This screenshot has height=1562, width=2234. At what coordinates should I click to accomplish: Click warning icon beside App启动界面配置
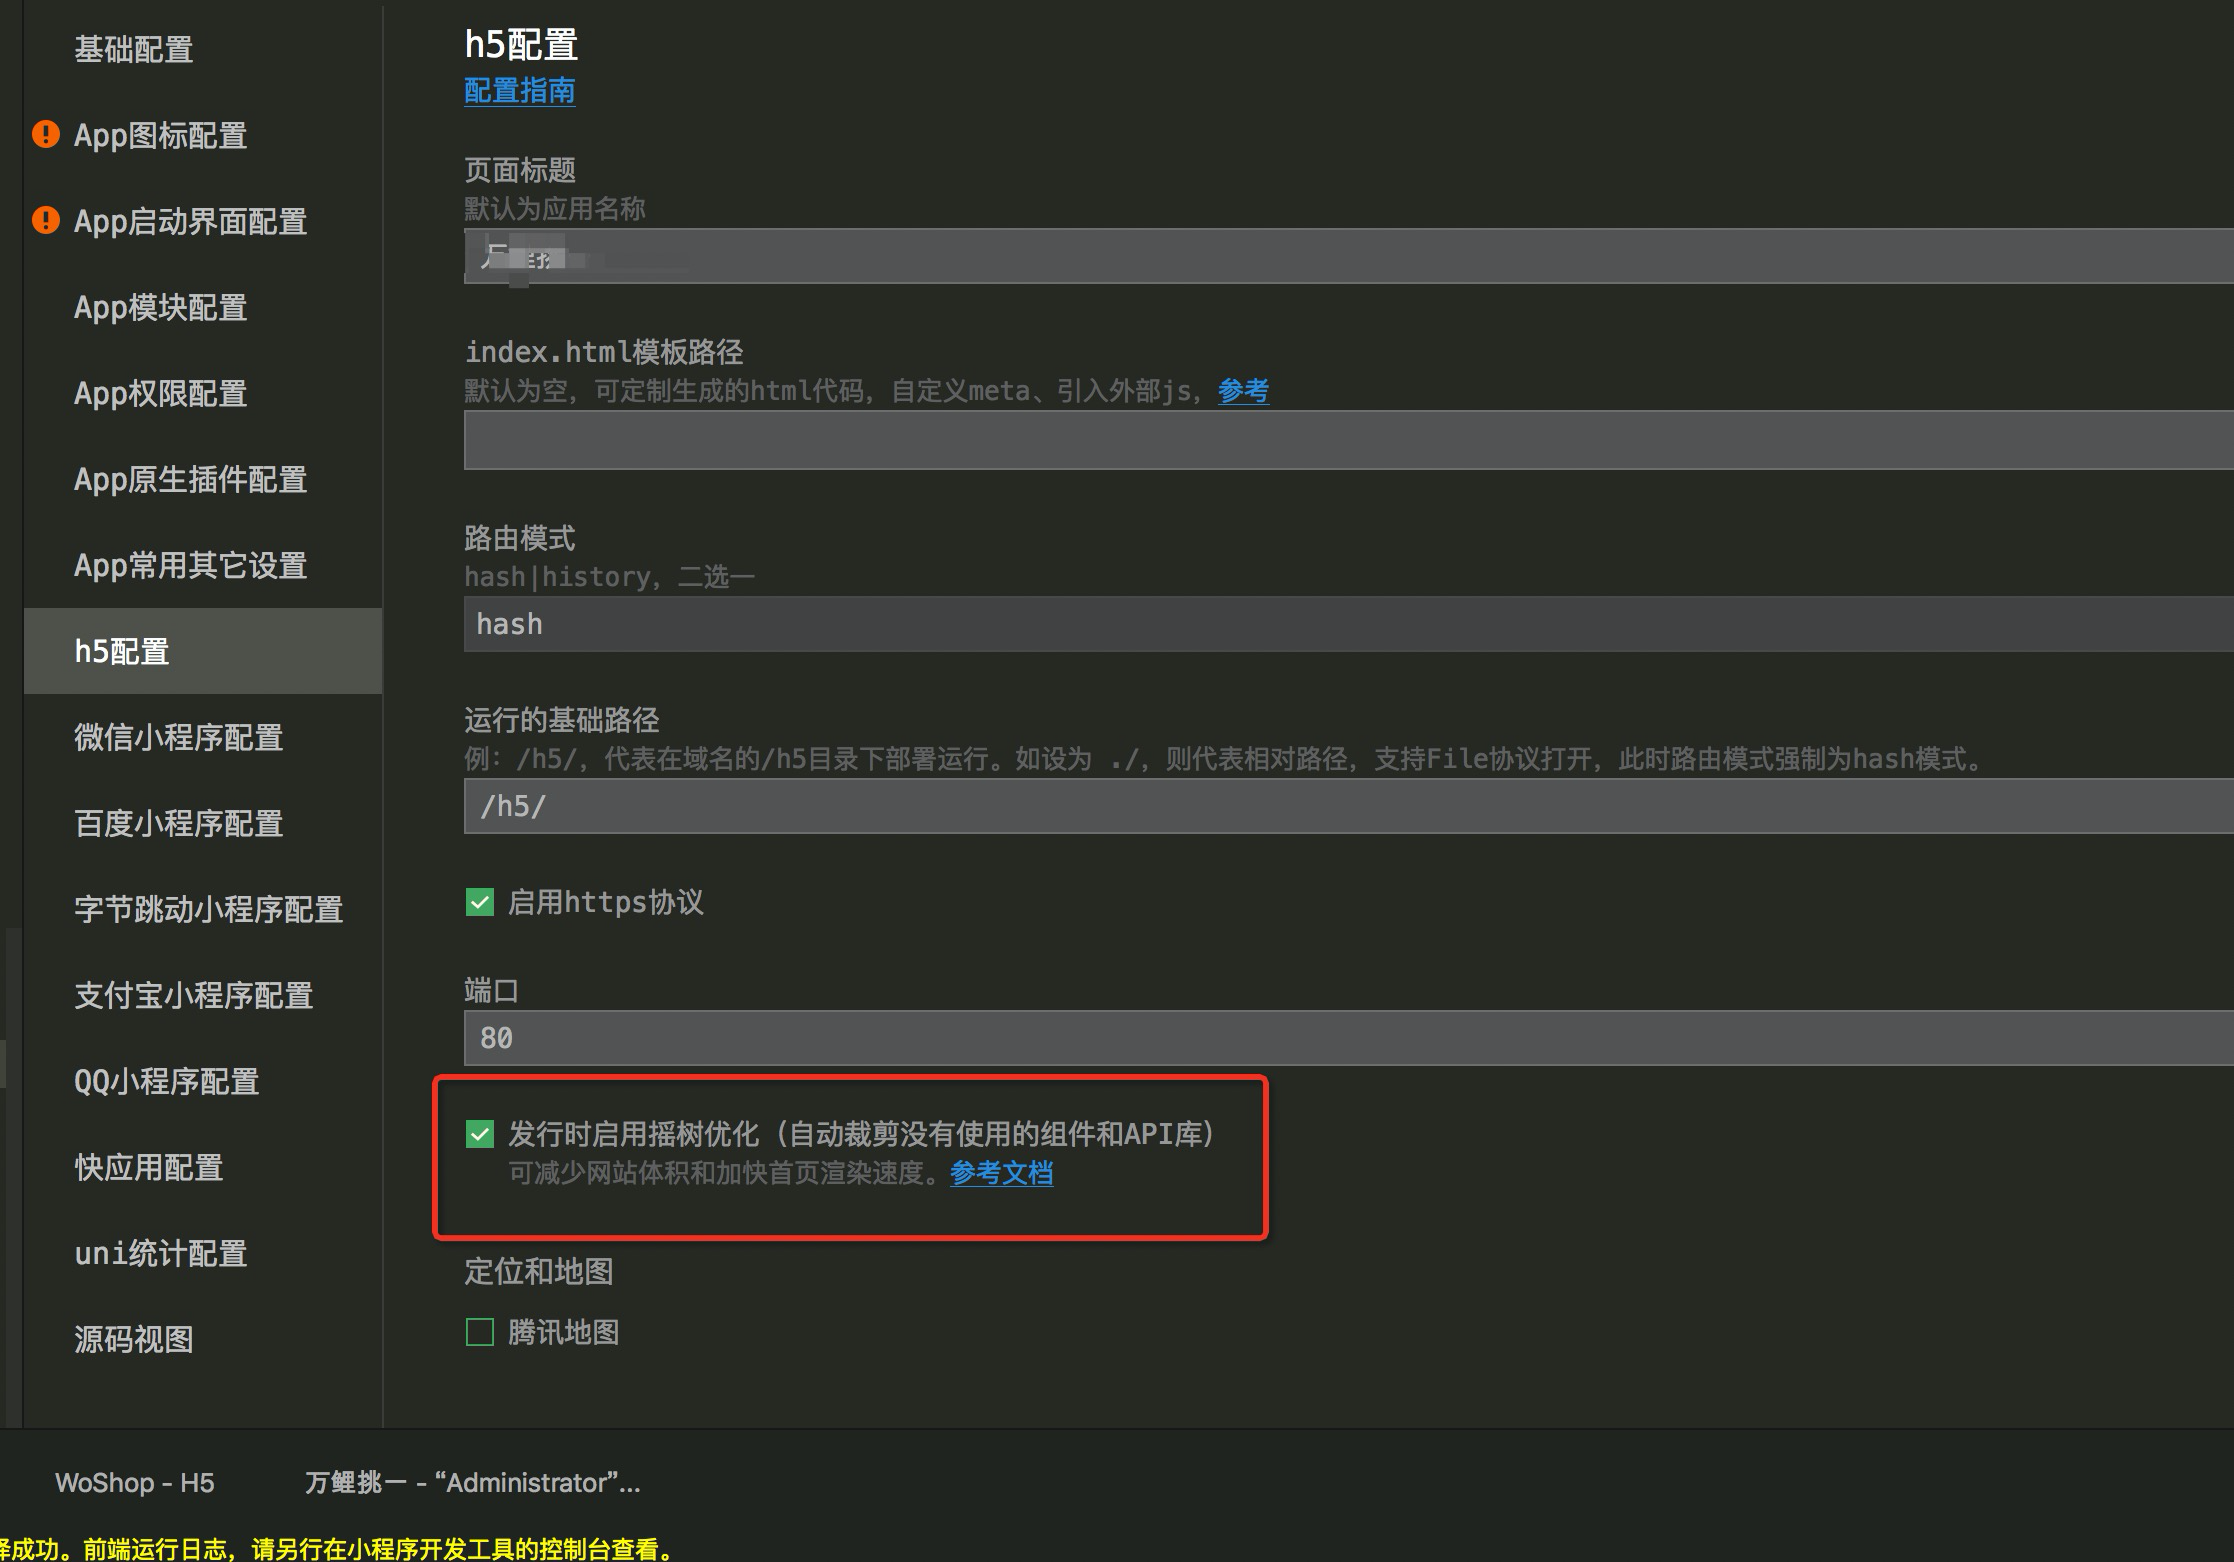(46, 220)
